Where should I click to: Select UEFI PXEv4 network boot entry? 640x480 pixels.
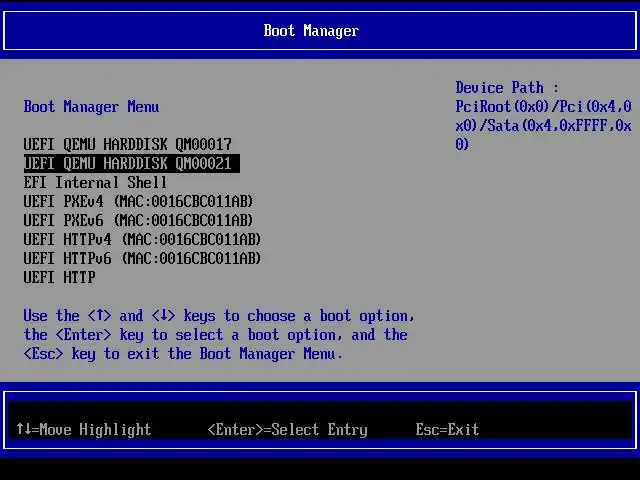(138, 201)
